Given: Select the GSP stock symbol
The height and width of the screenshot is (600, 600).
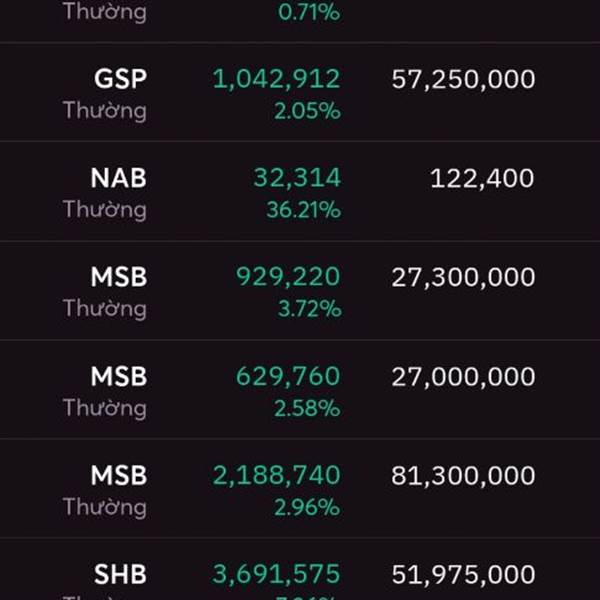Looking at the screenshot, I should click(120, 79).
